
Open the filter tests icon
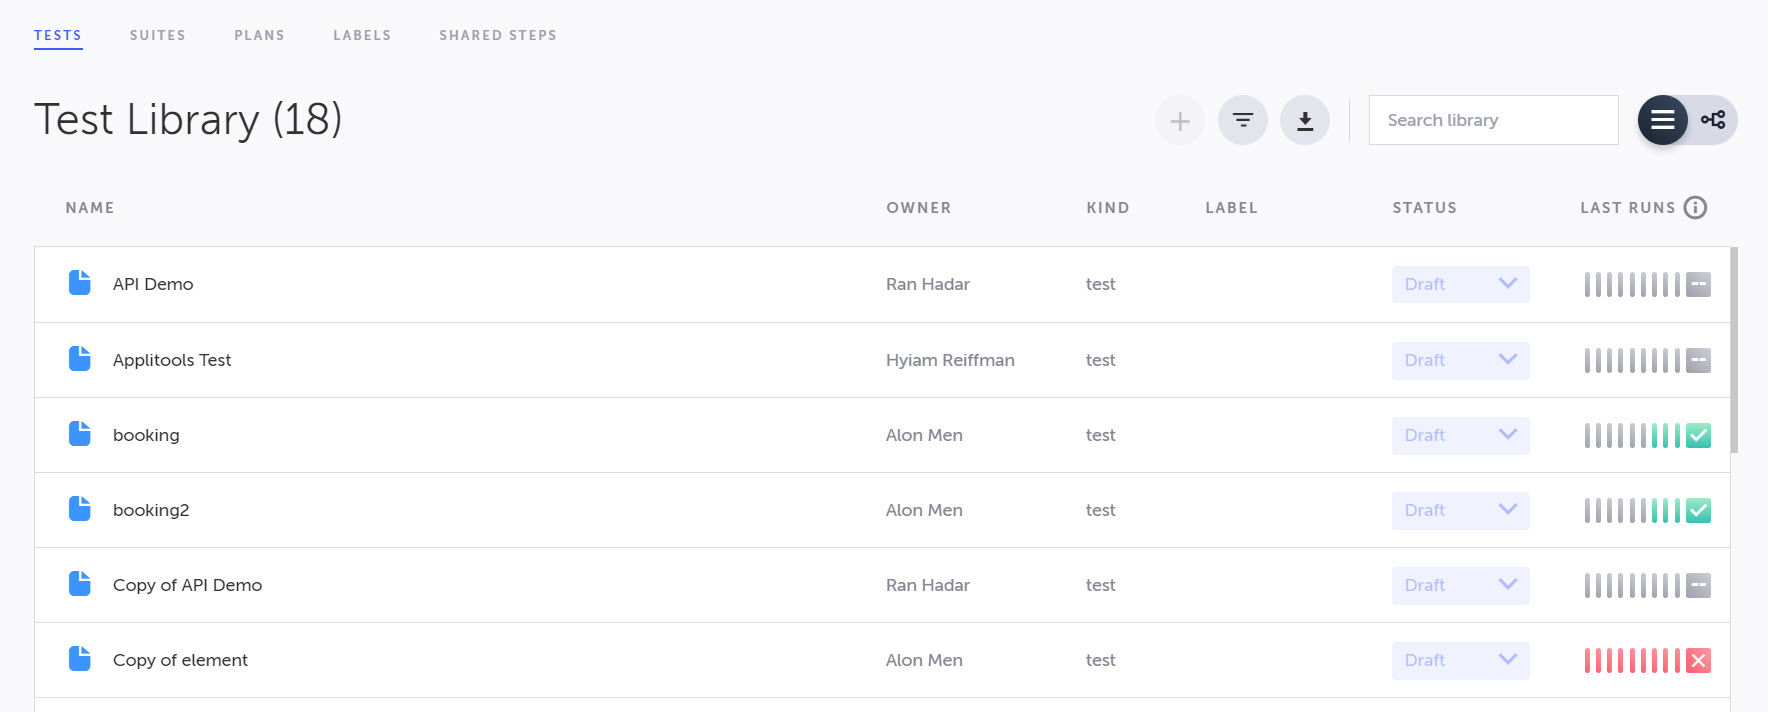pos(1243,121)
